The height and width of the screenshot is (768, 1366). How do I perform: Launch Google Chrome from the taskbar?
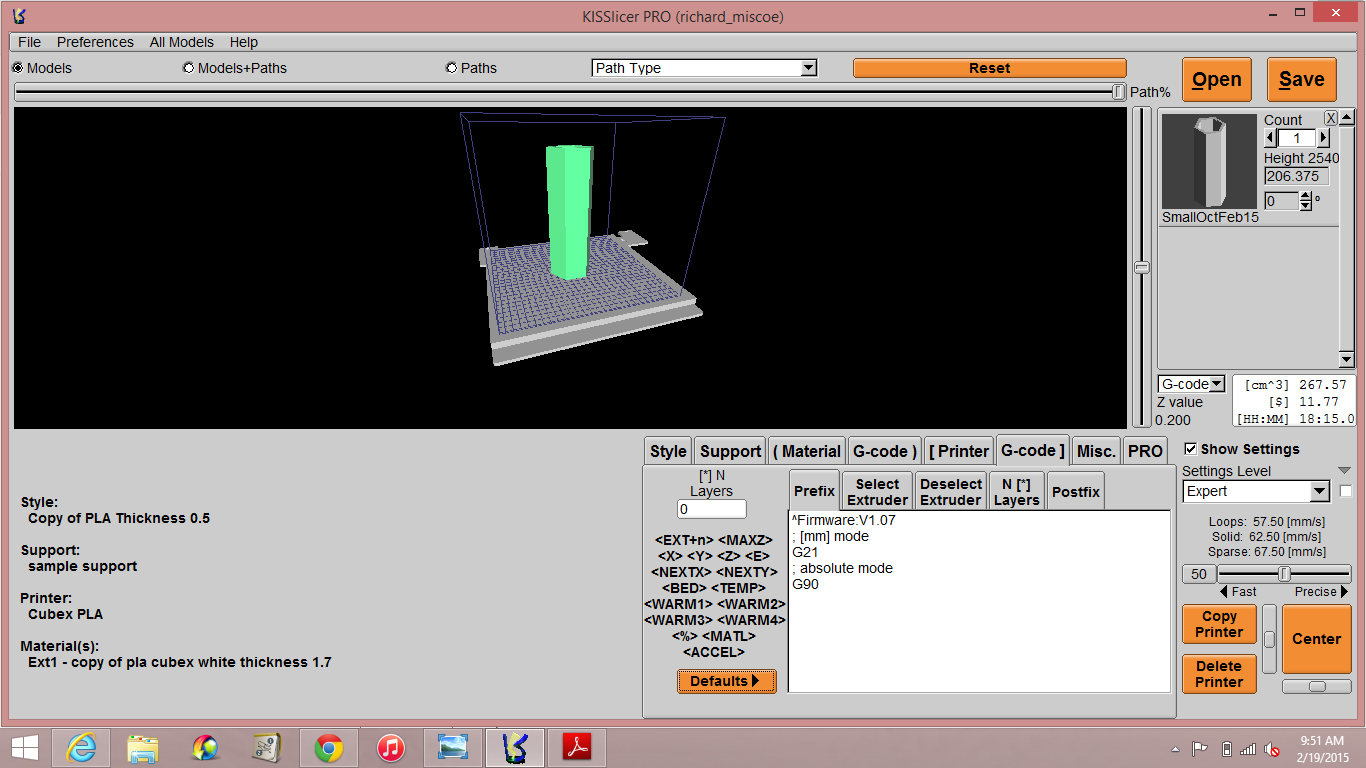click(329, 748)
